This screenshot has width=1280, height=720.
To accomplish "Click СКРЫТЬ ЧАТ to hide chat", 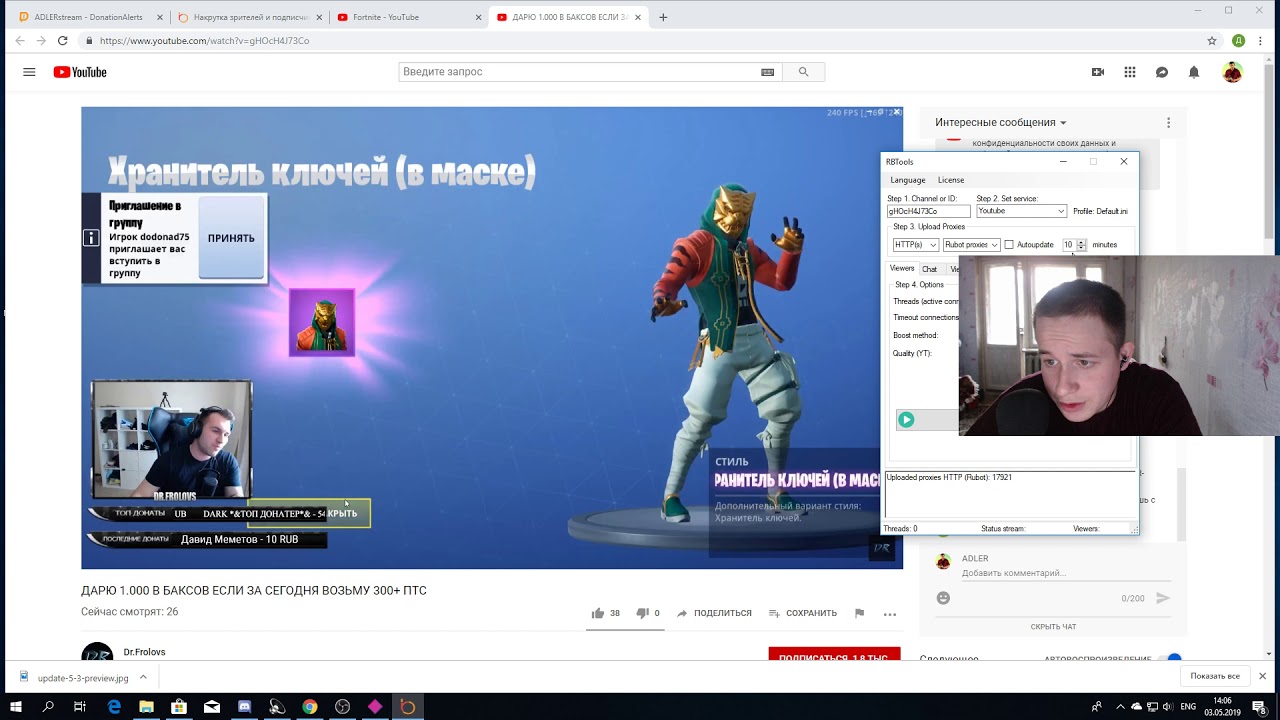I will click(x=1053, y=627).
